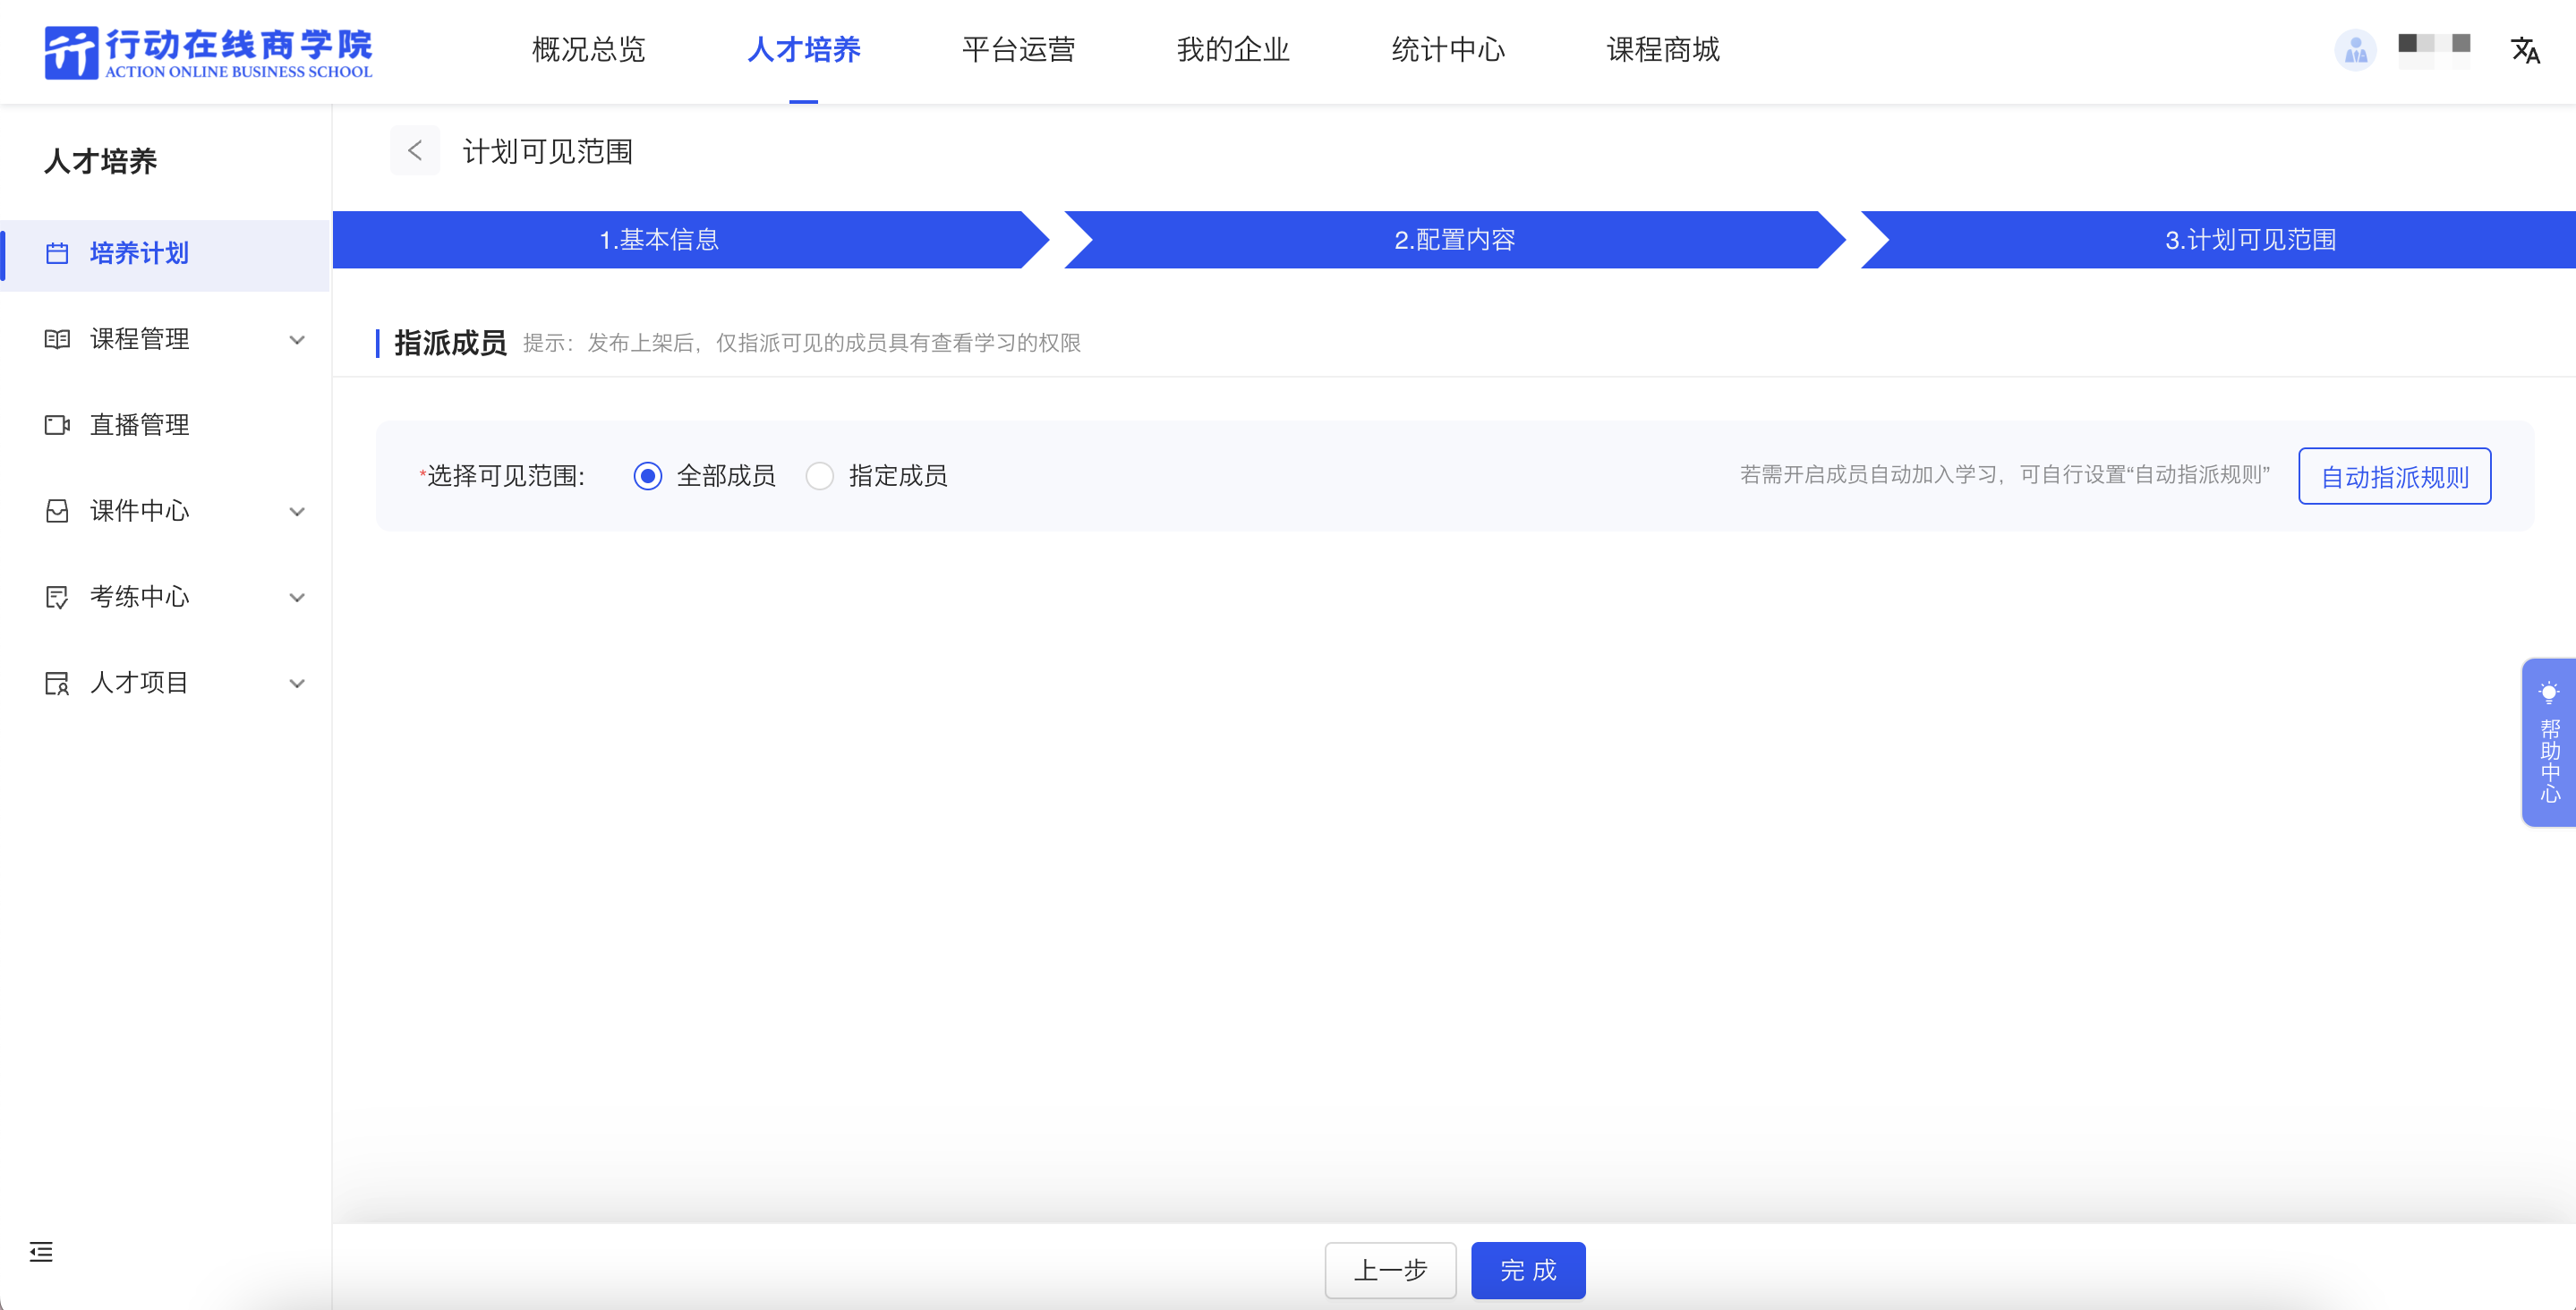Open the 概况总览 top menu

(589, 49)
